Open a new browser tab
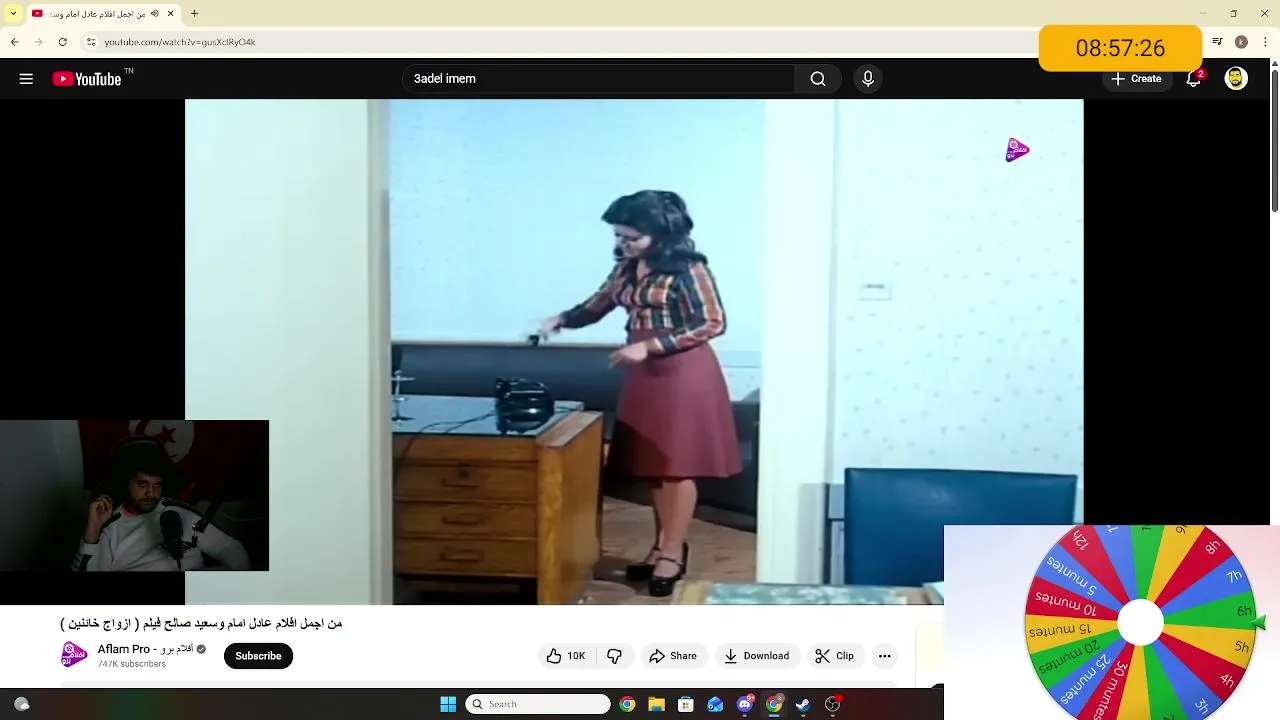 click(x=195, y=14)
